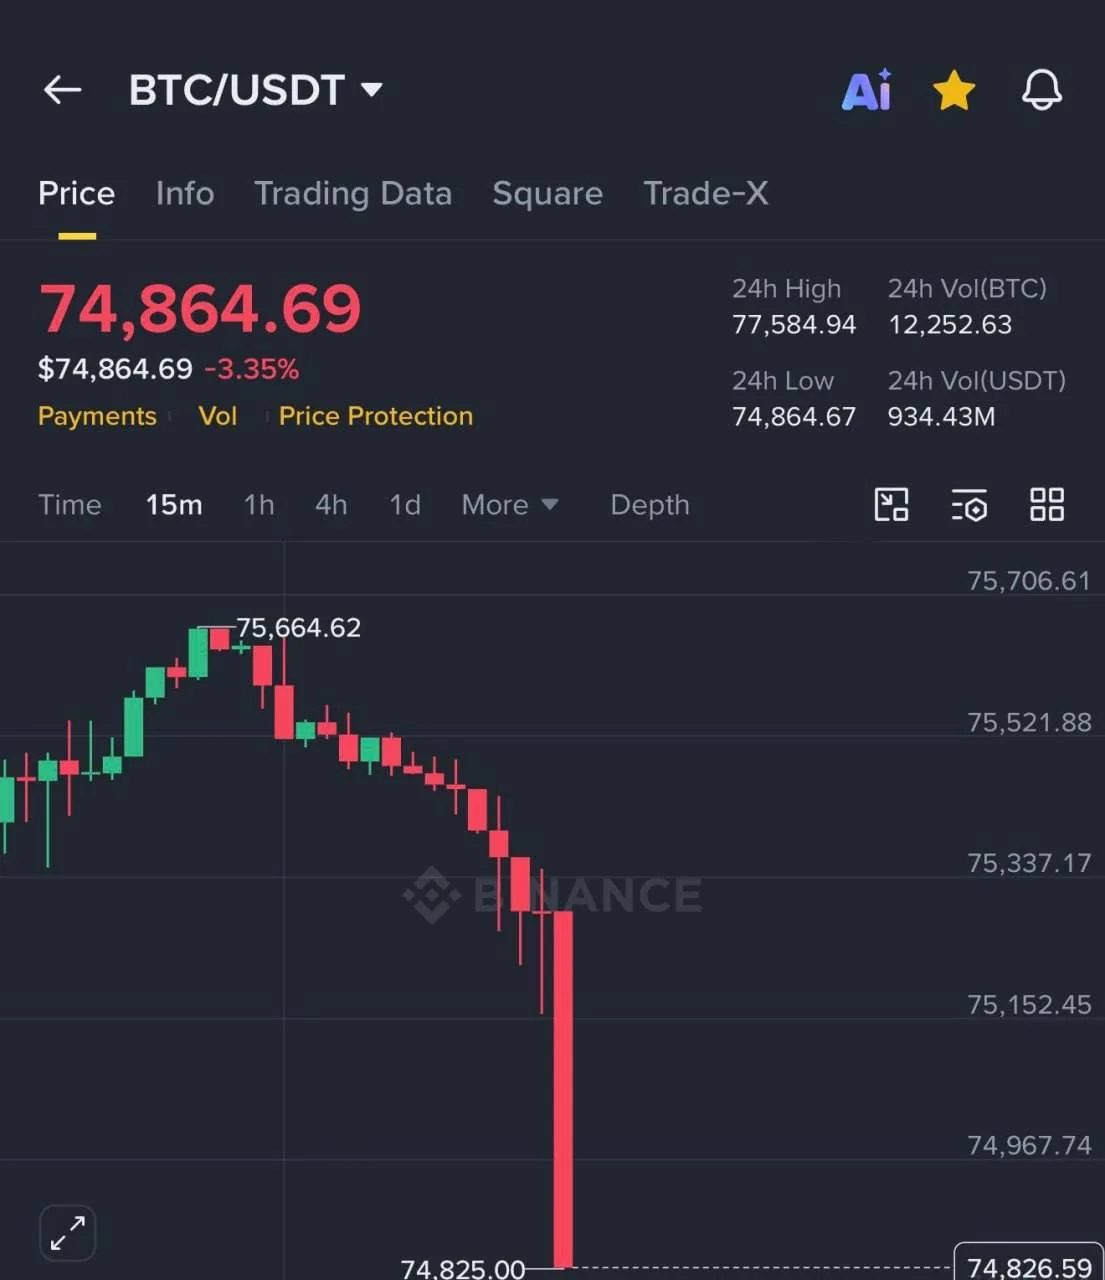
Task: Open the multi-chart grid layout icon
Action: 1047,504
